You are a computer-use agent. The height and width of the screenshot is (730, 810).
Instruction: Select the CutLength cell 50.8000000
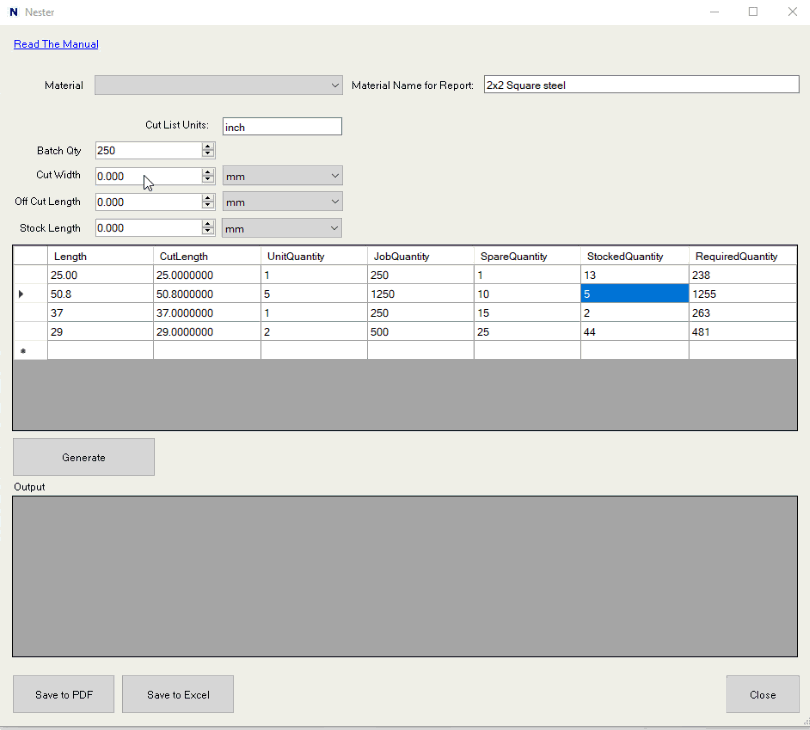coord(207,294)
